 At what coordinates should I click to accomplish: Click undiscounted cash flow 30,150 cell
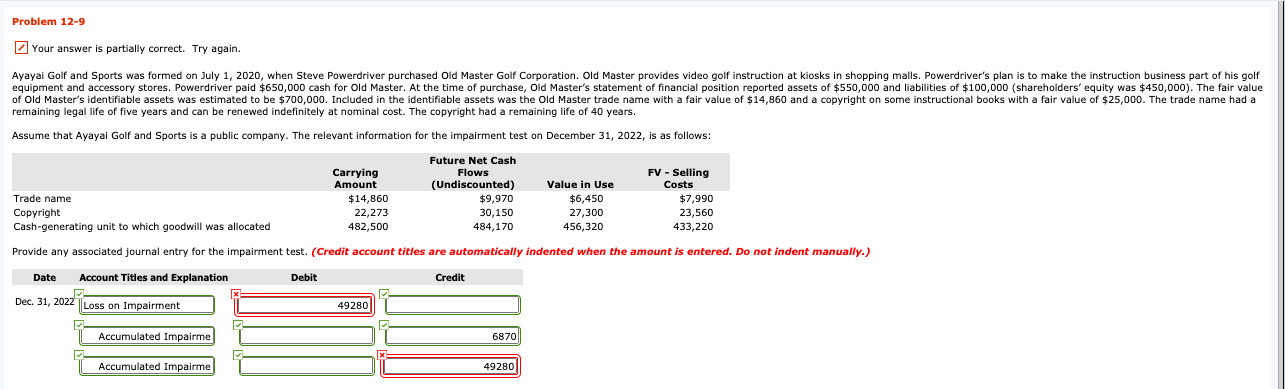(x=497, y=212)
